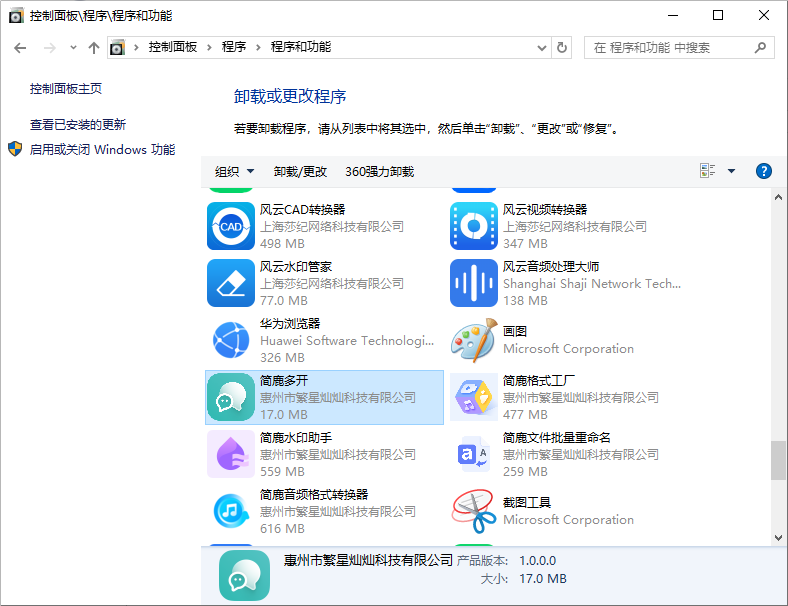788x606 pixels.
Task: Select 简鹿音频格式转换器 program name
Action: click(x=314, y=494)
